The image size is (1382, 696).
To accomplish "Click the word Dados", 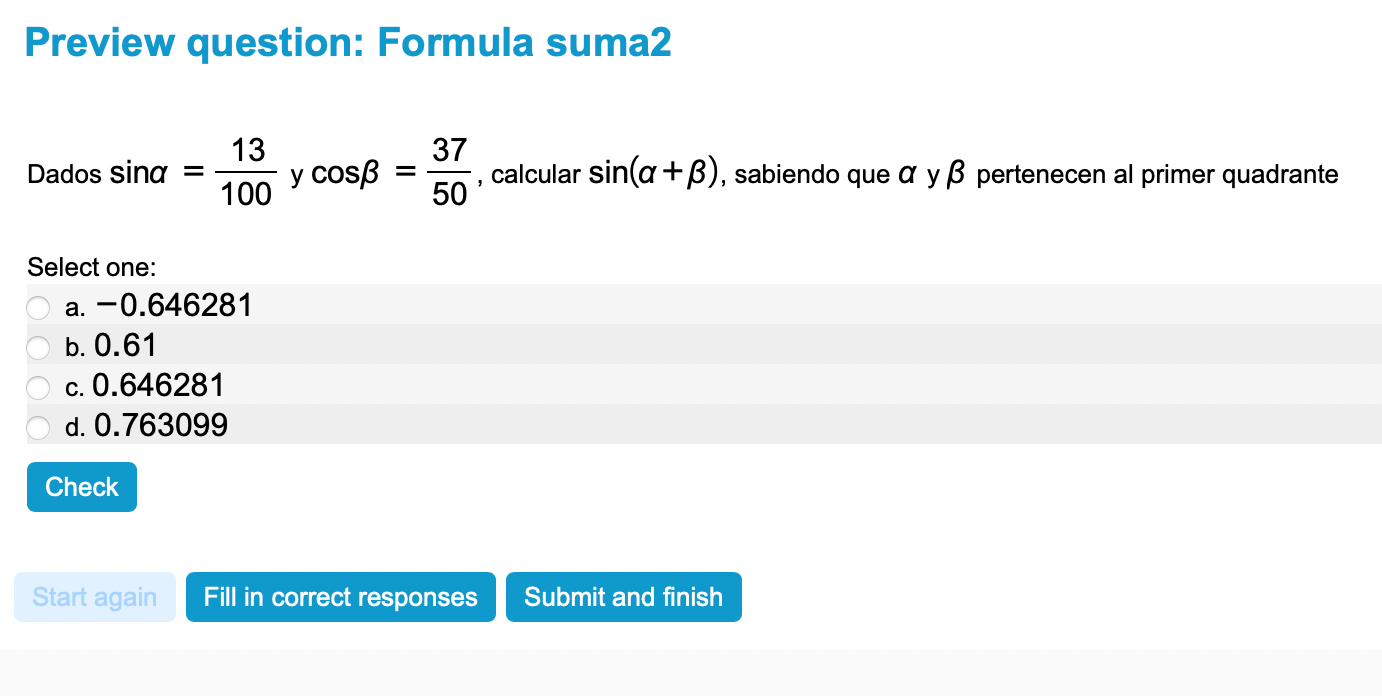I will click(x=64, y=175).
